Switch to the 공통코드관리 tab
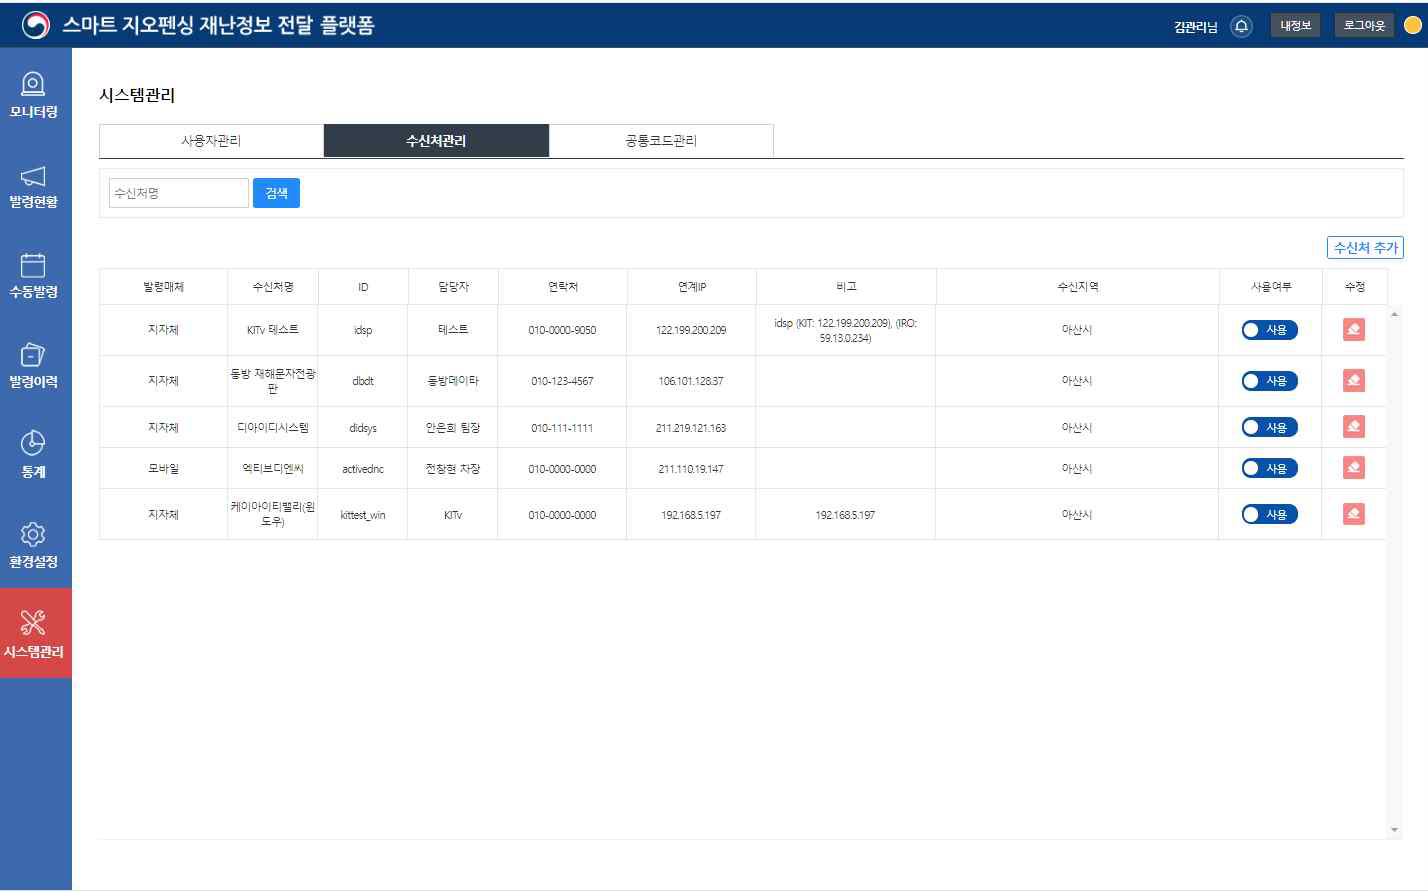 pyautogui.click(x=661, y=141)
